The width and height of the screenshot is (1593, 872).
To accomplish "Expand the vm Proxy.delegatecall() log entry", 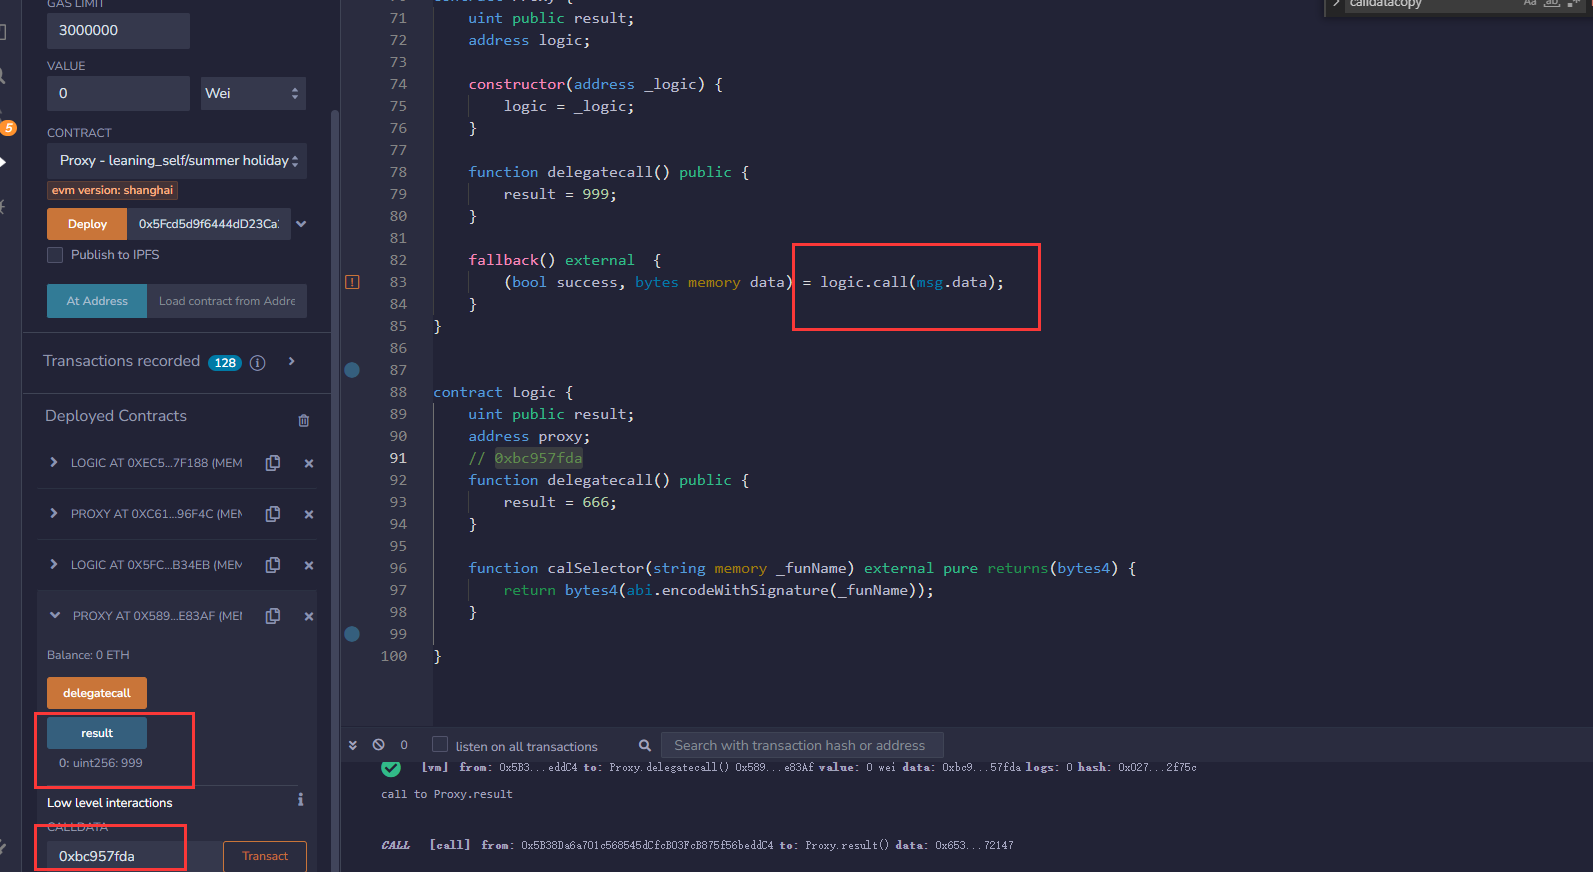I will tap(789, 768).
